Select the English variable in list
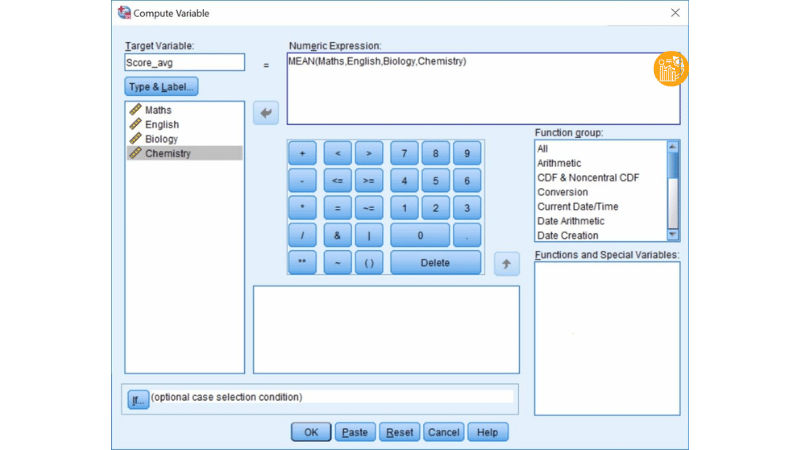The height and width of the screenshot is (450, 800). (x=162, y=125)
